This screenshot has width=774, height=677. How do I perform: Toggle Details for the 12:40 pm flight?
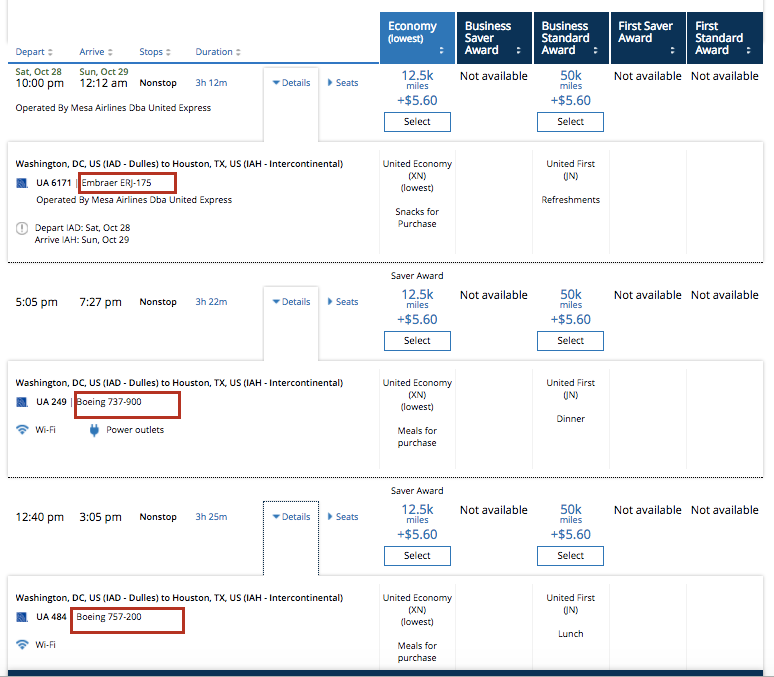coord(291,517)
